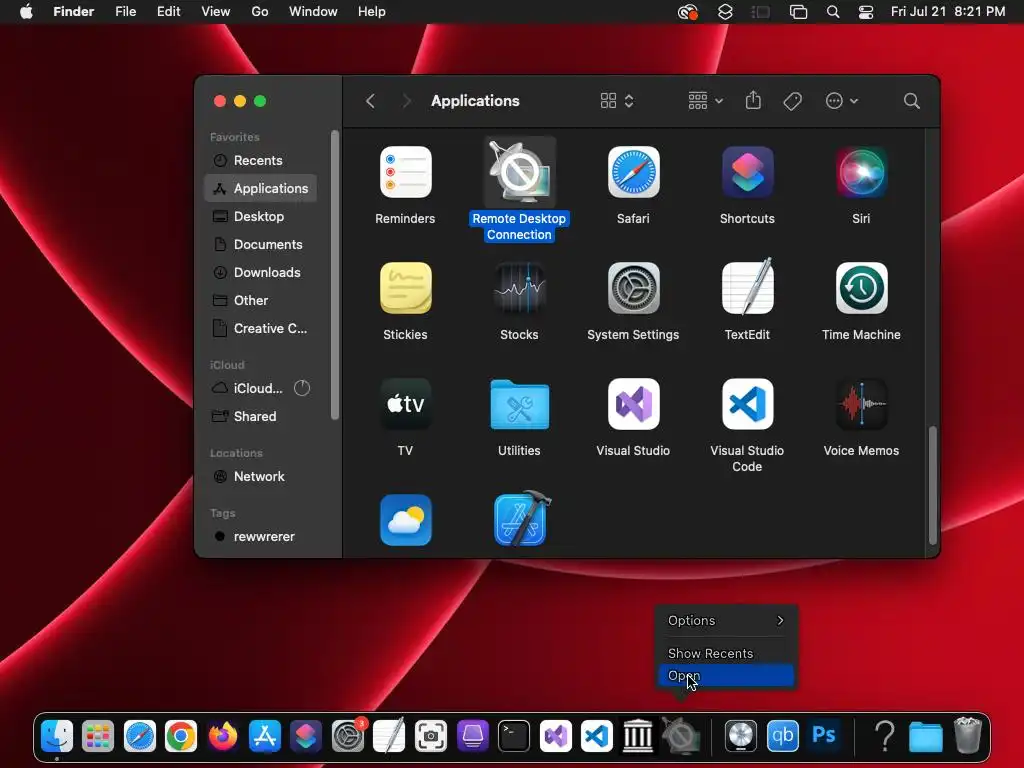Image resolution: width=1024 pixels, height=768 pixels.
Task: Open iCloud Drive in the sidebar
Action: tap(261, 389)
